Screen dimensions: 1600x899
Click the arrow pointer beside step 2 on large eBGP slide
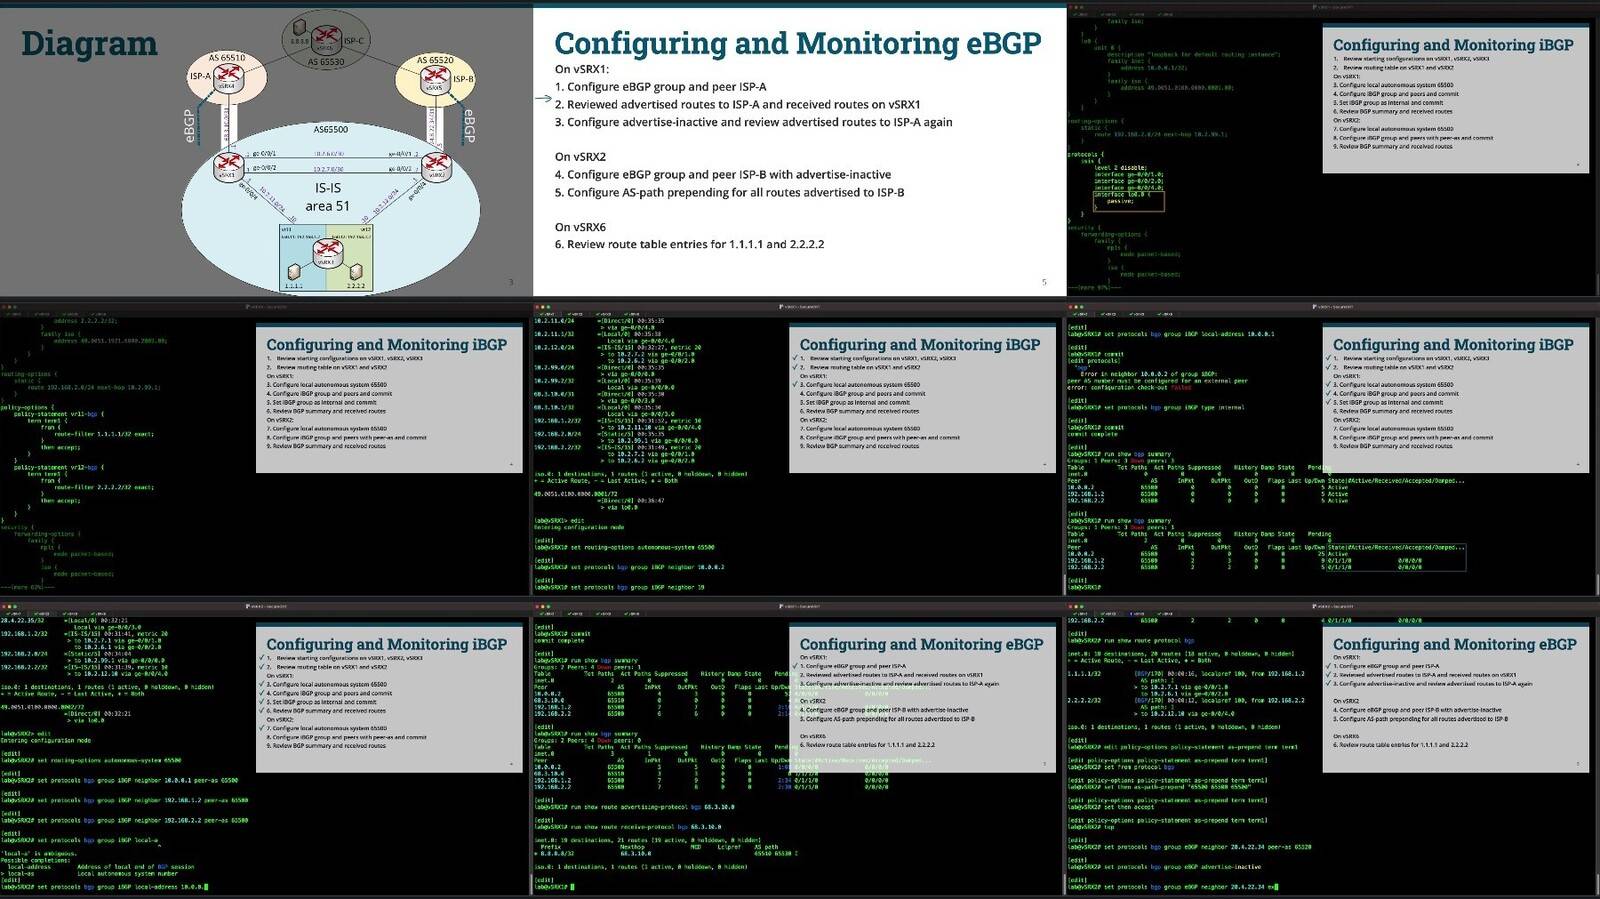point(543,98)
